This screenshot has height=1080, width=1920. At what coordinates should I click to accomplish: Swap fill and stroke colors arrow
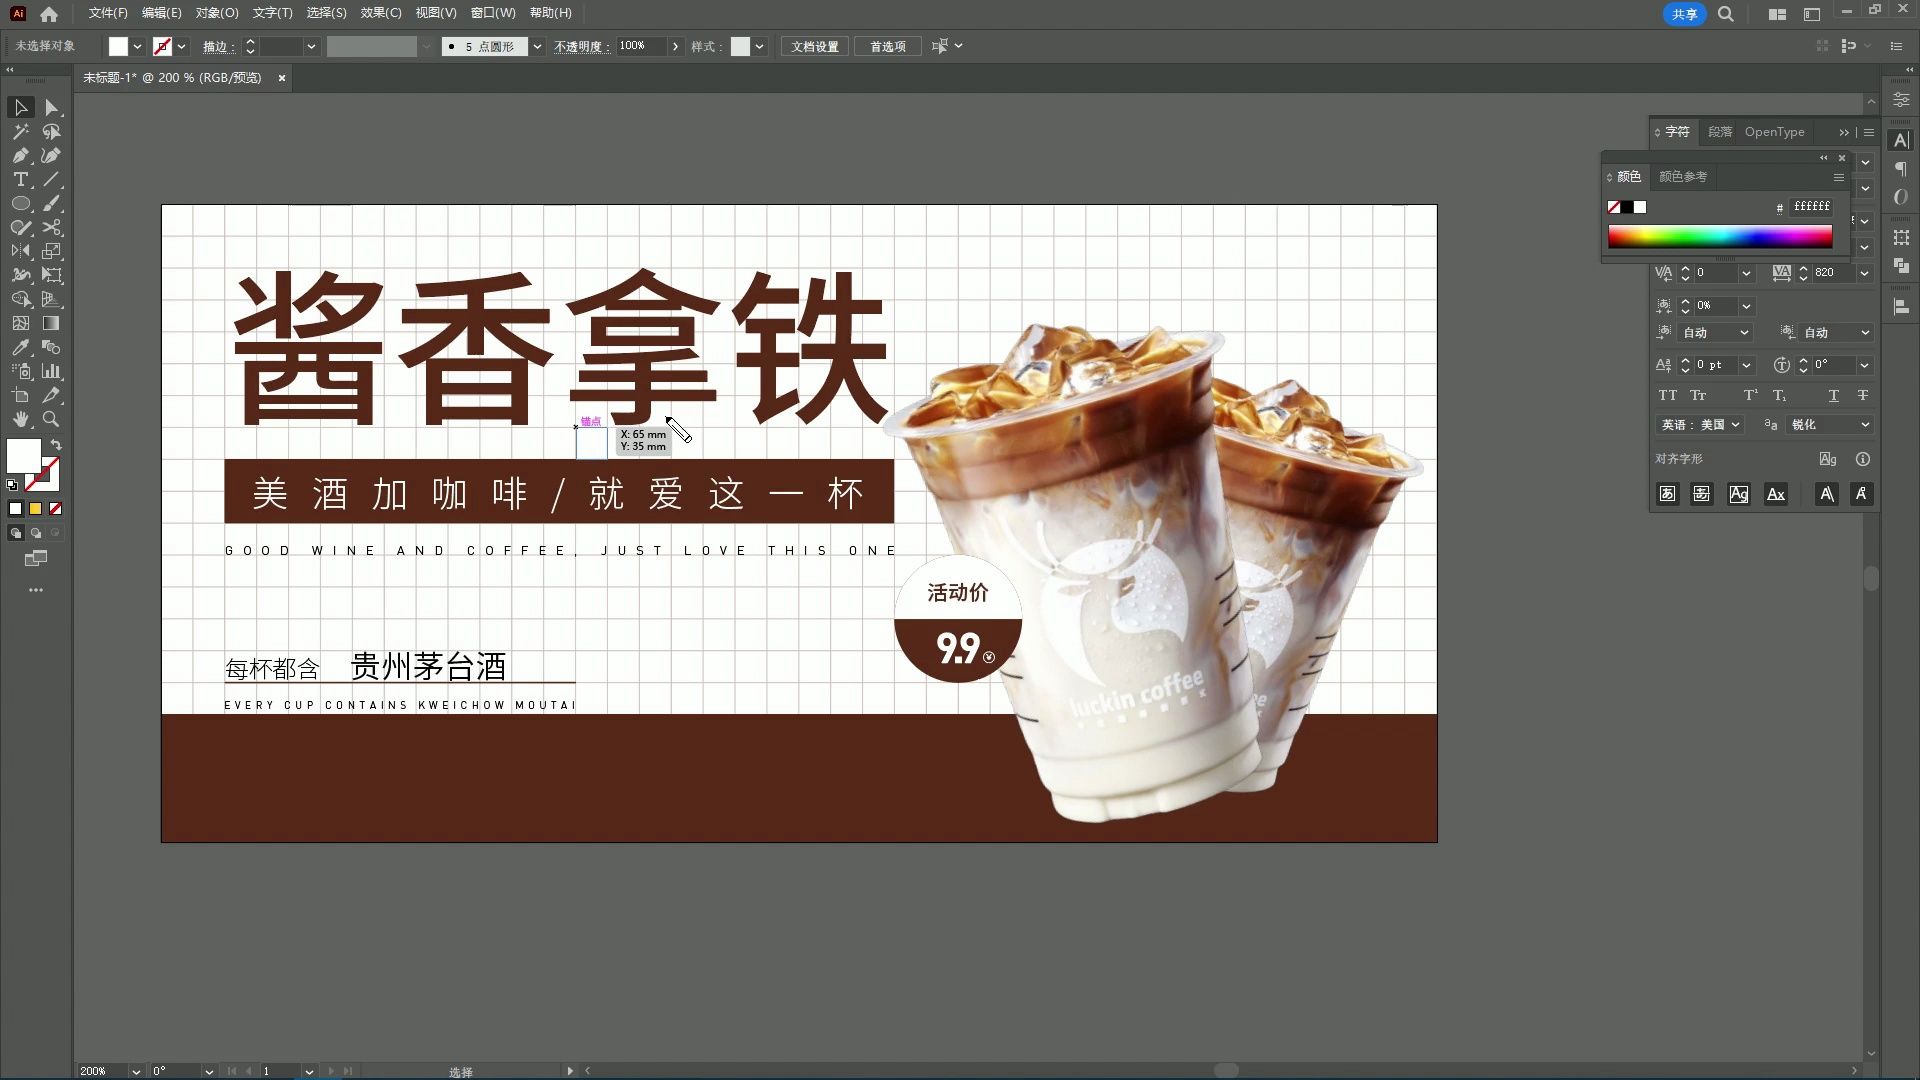56,445
